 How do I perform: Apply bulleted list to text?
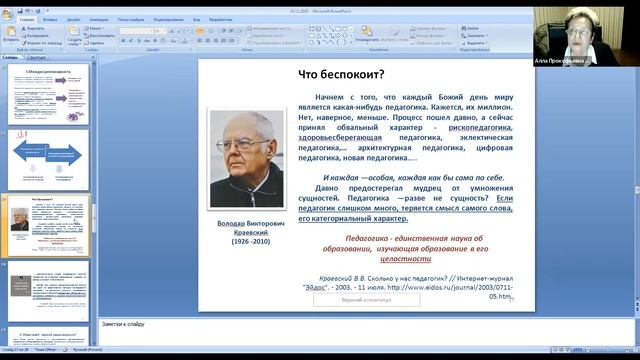pyautogui.click(x=200, y=31)
